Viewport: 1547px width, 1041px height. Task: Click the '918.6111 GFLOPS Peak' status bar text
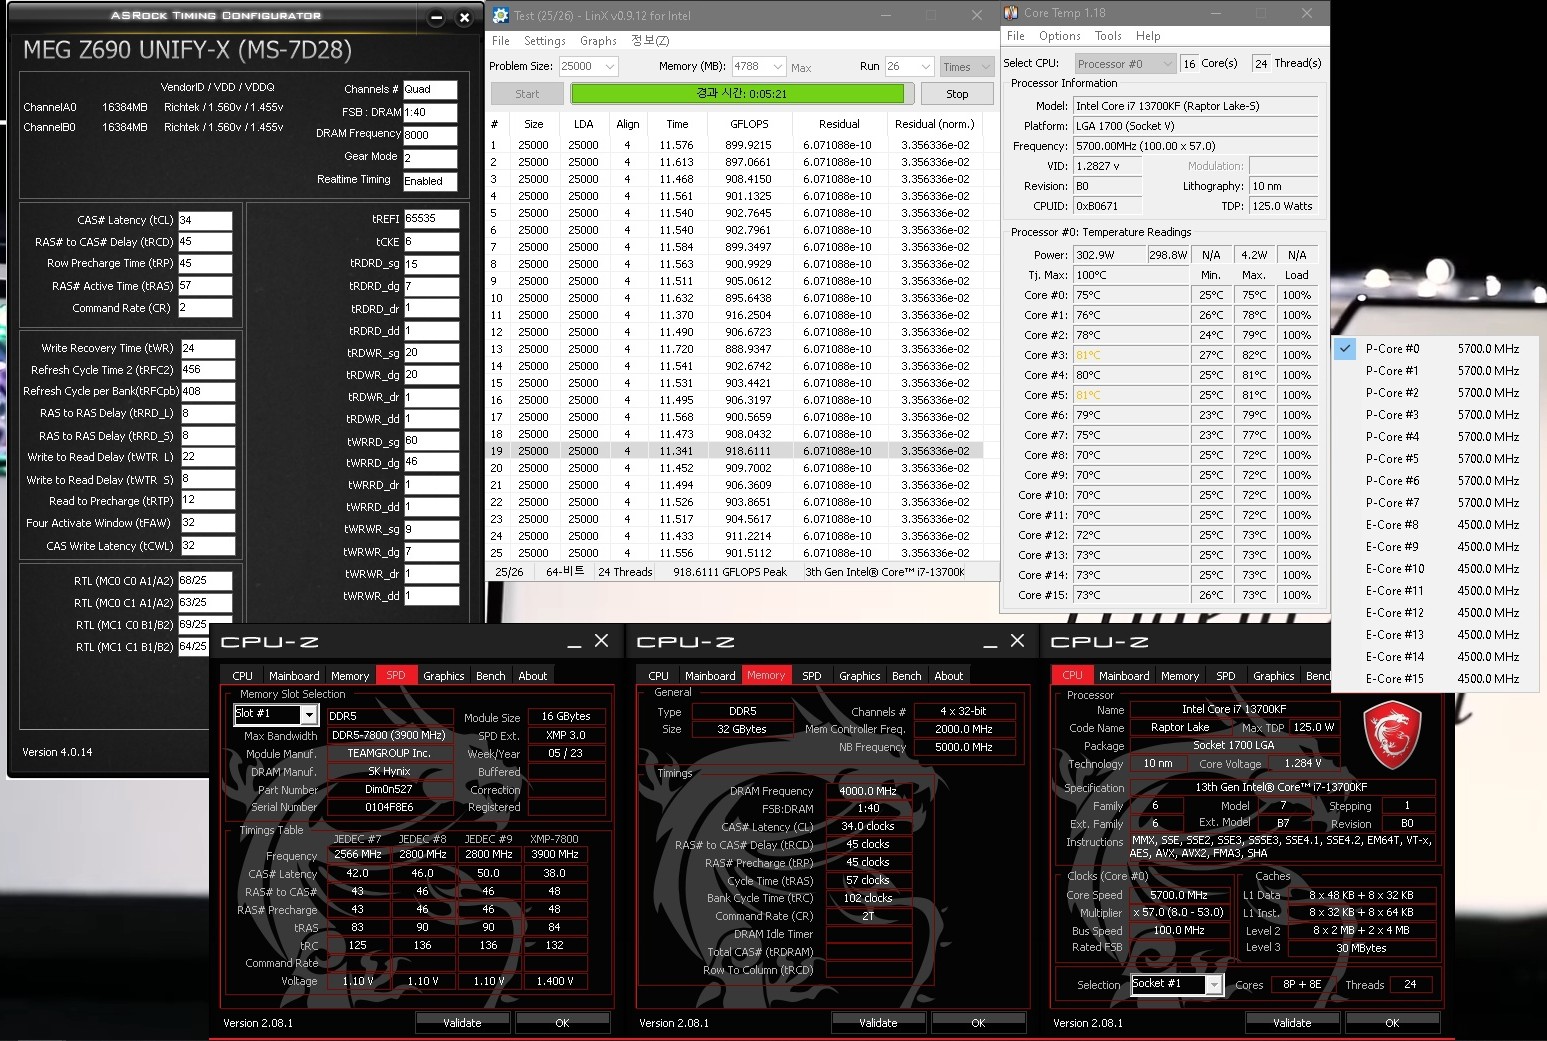tap(730, 572)
